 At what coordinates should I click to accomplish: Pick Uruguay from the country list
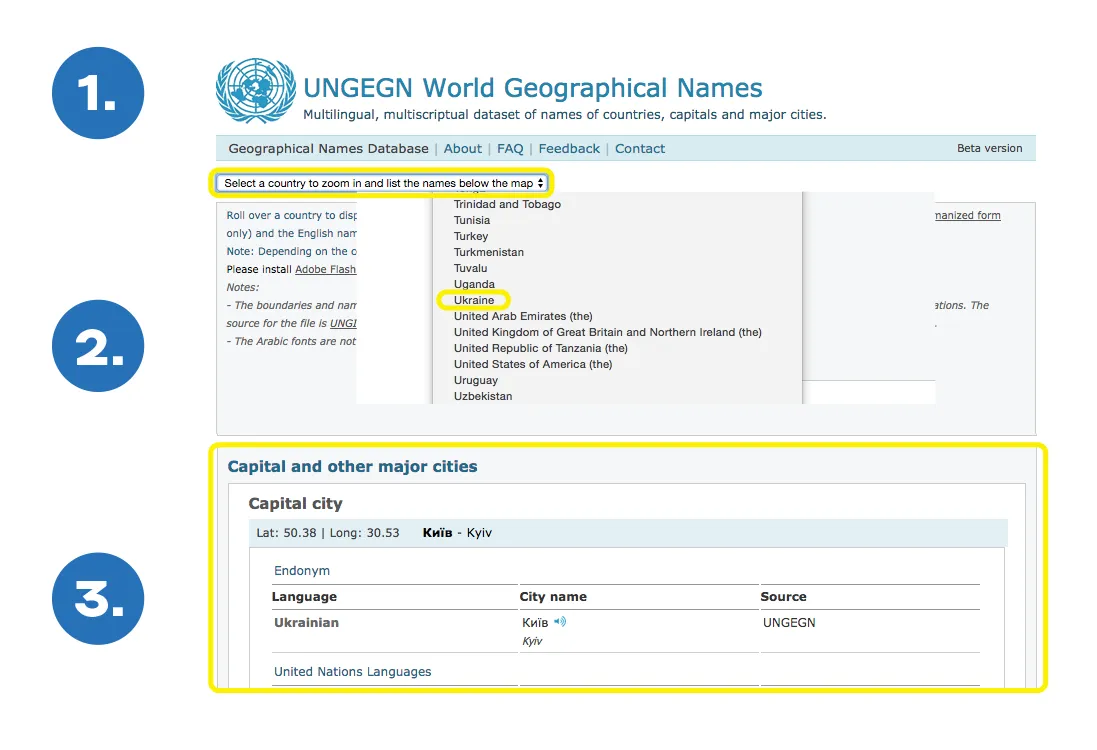point(476,380)
